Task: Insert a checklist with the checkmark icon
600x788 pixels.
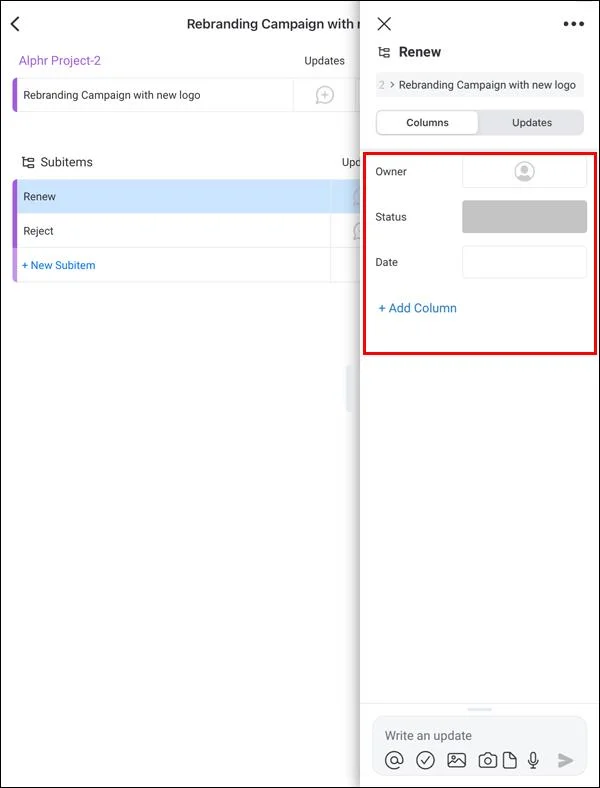Action: pos(425,760)
